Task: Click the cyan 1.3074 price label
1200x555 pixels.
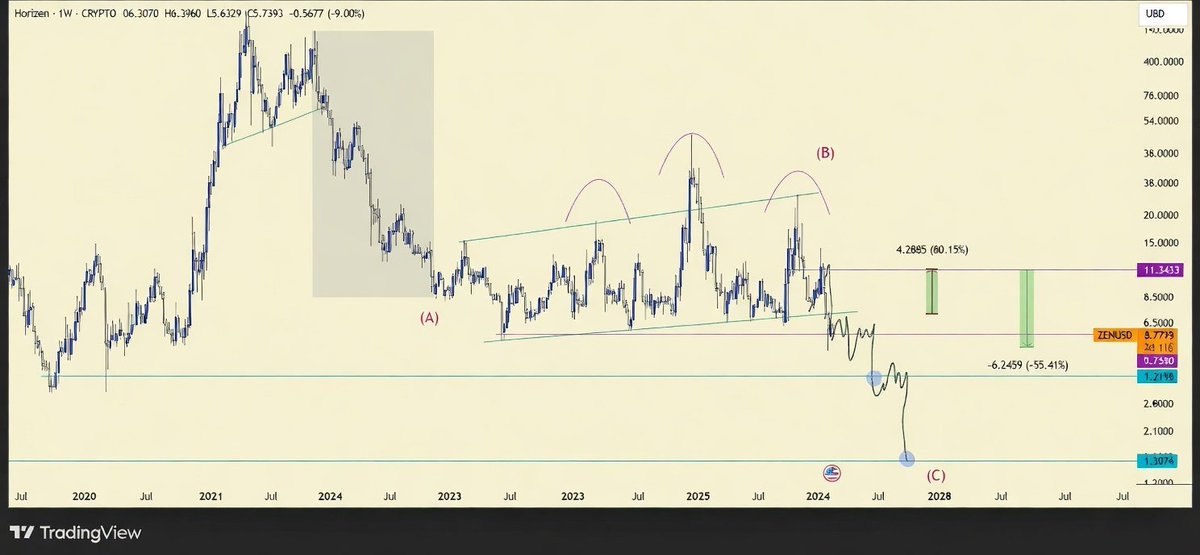Action: [x=1160, y=460]
